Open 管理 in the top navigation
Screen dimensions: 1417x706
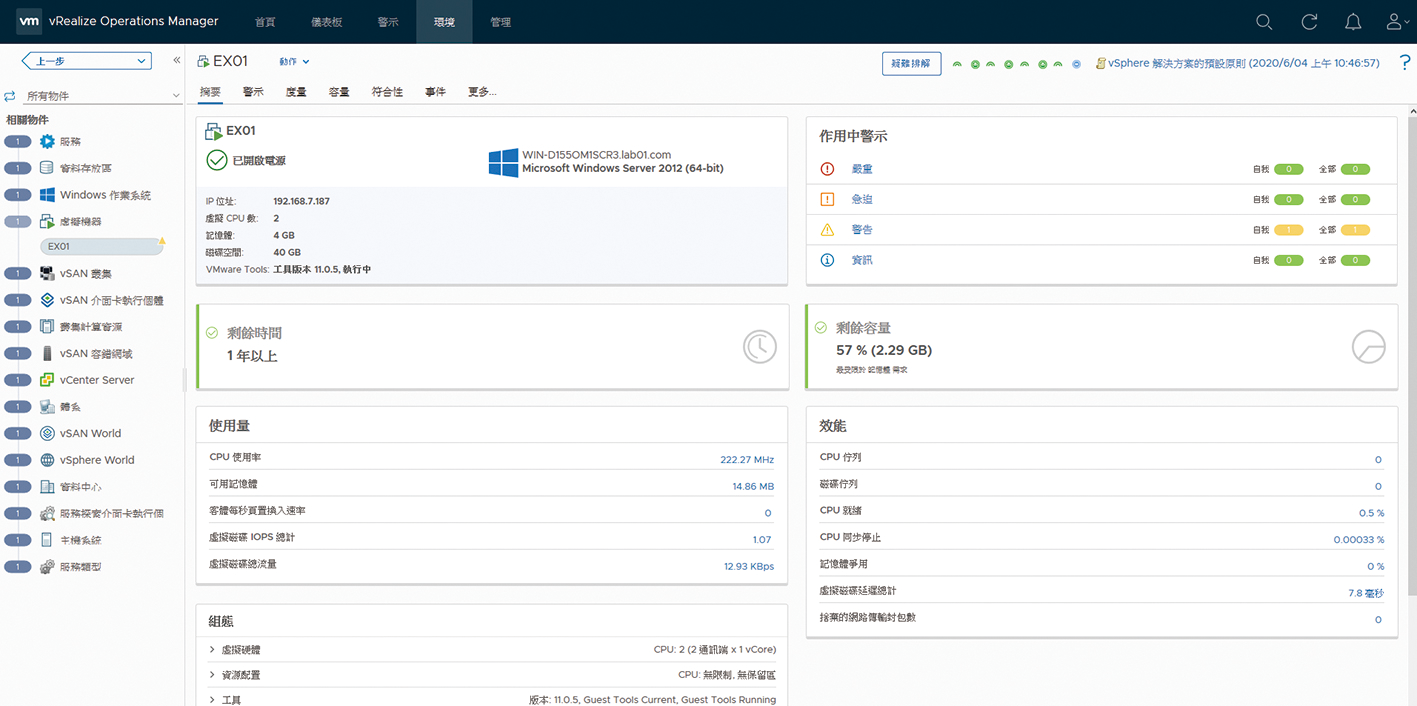[x=500, y=22]
